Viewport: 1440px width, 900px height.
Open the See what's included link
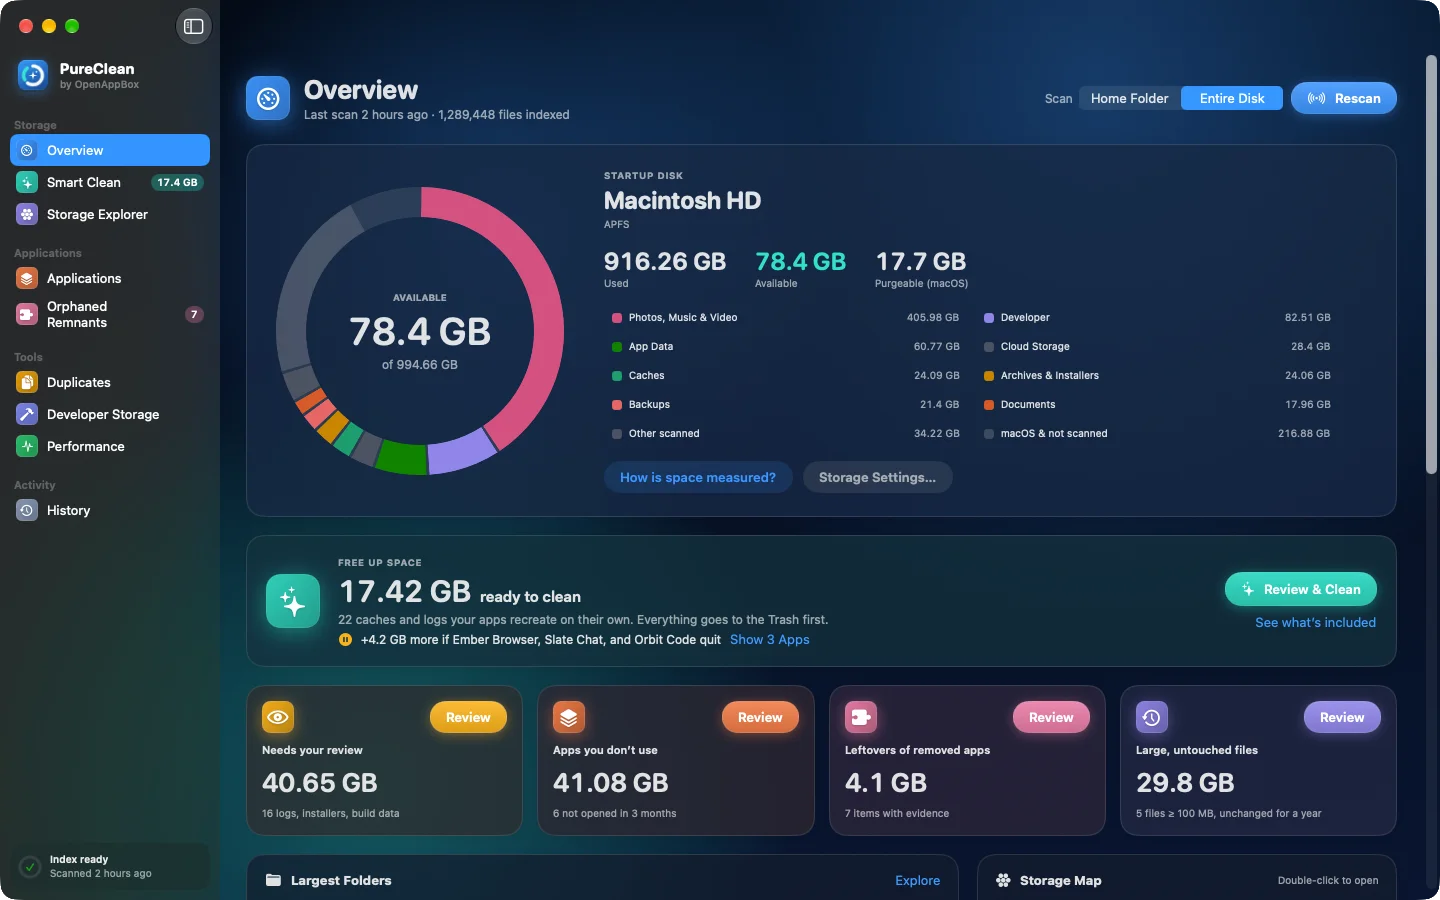[1315, 622]
